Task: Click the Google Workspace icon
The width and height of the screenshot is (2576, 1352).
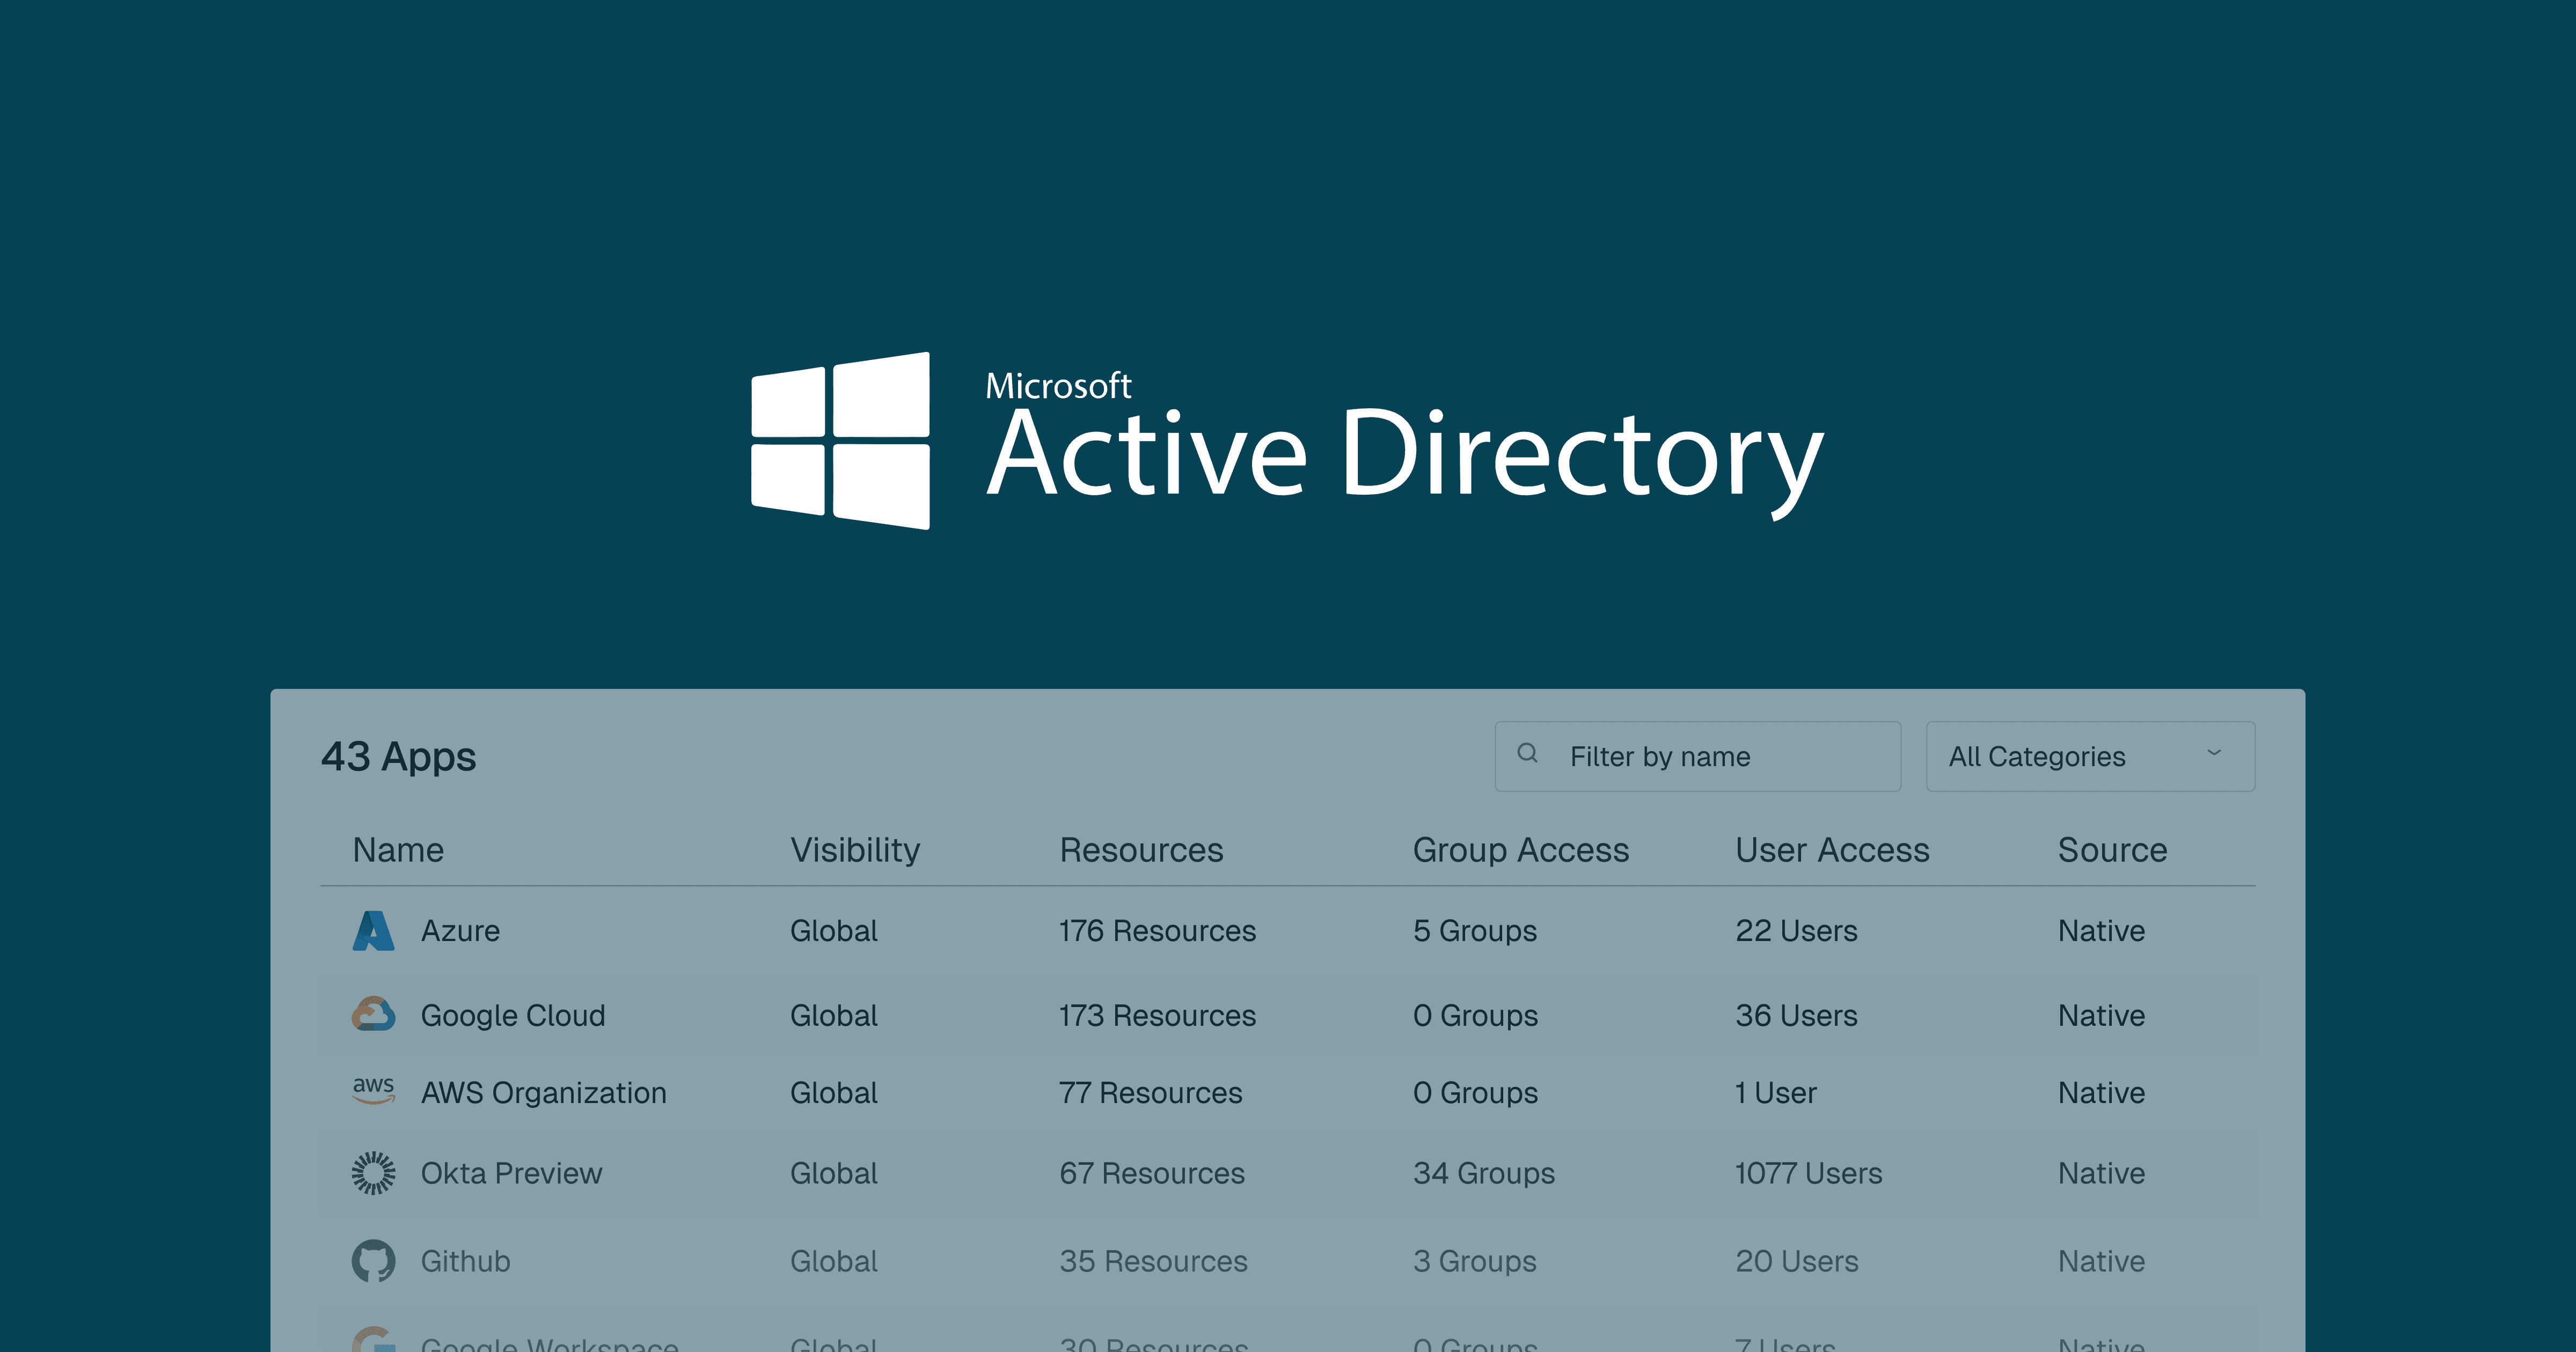Action: 373,1340
